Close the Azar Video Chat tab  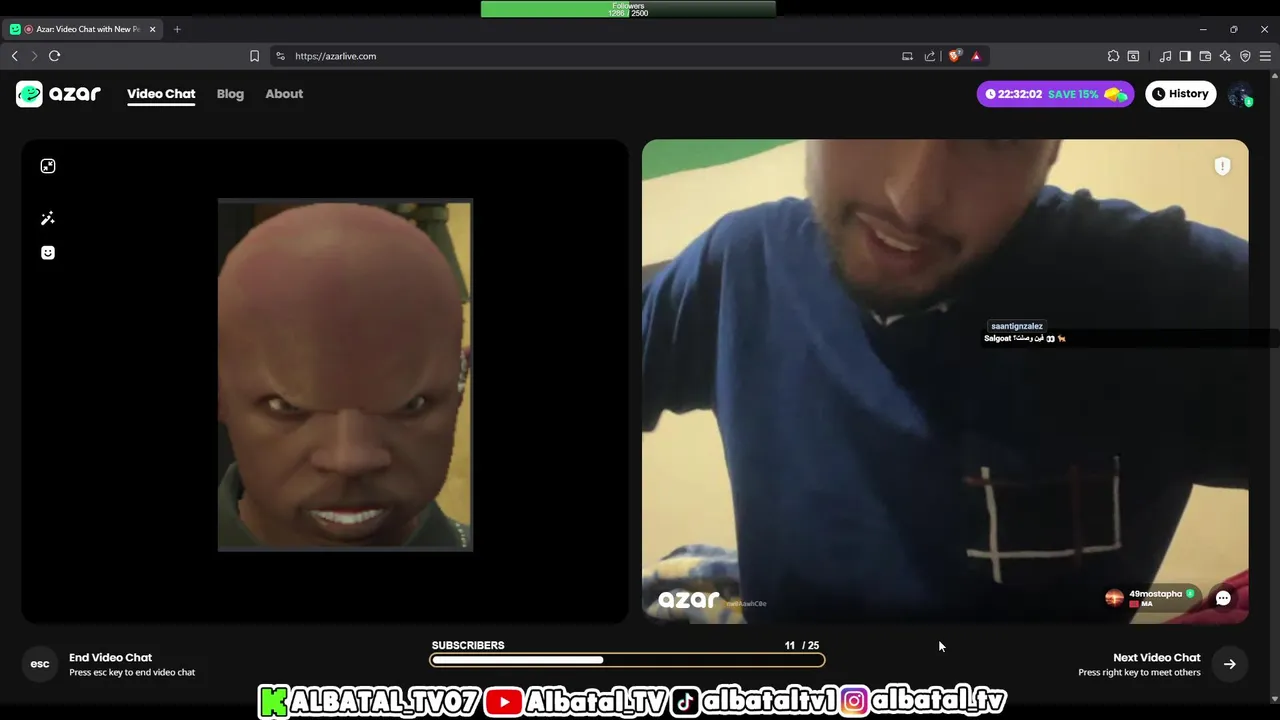click(153, 29)
